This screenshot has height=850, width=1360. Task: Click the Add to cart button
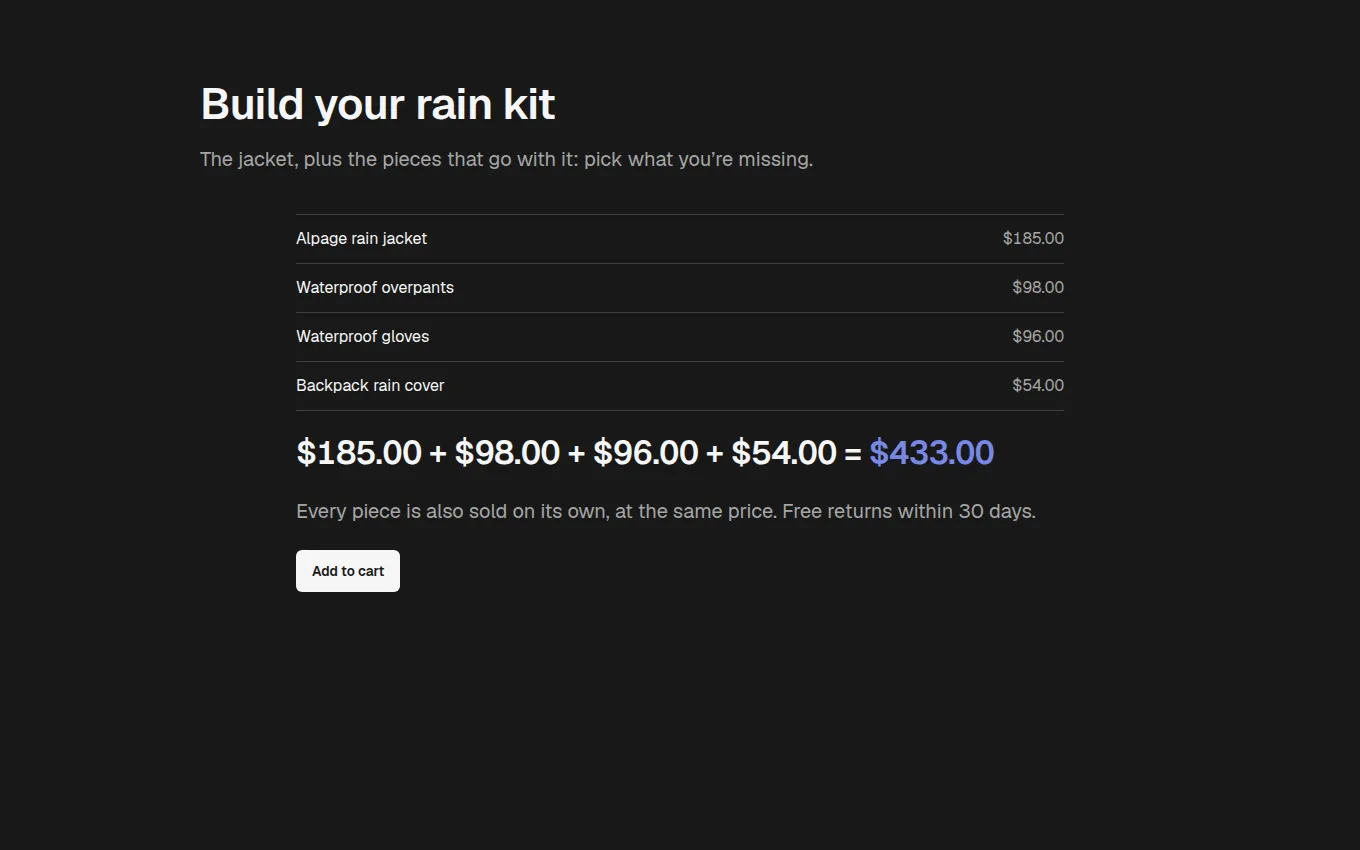[x=348, y=571]
